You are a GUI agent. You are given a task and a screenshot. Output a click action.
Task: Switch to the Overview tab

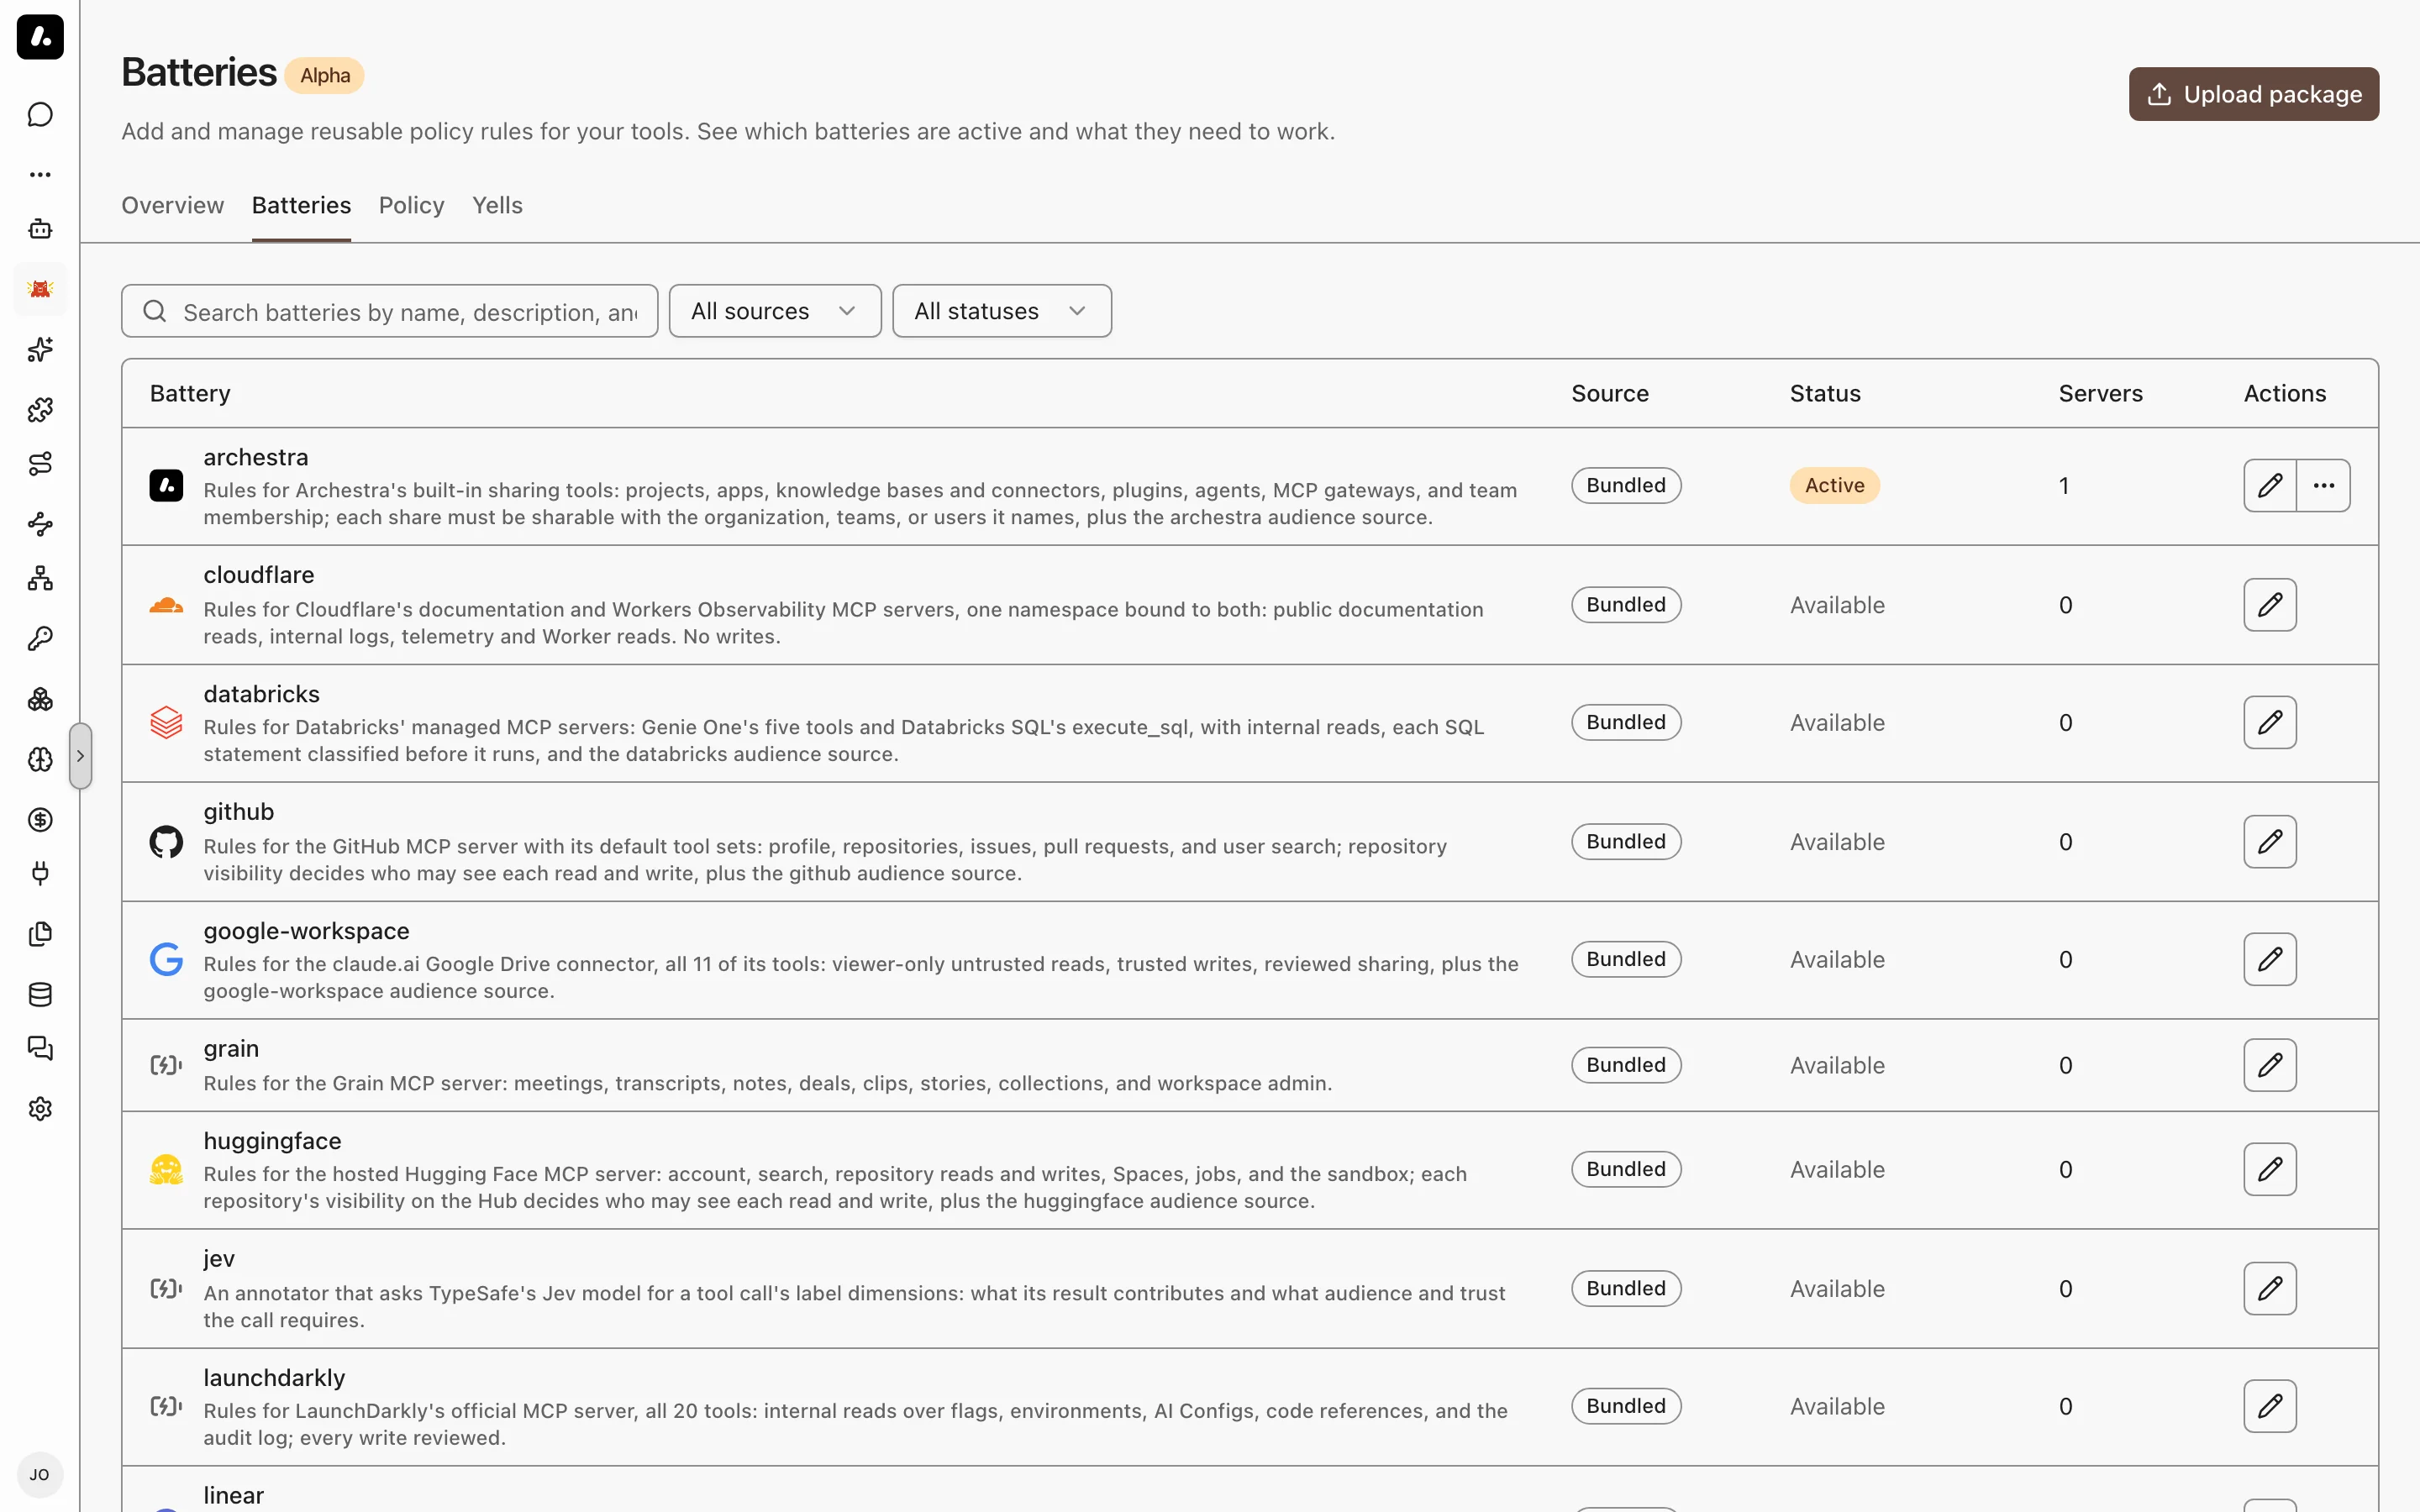coord(173,205)
